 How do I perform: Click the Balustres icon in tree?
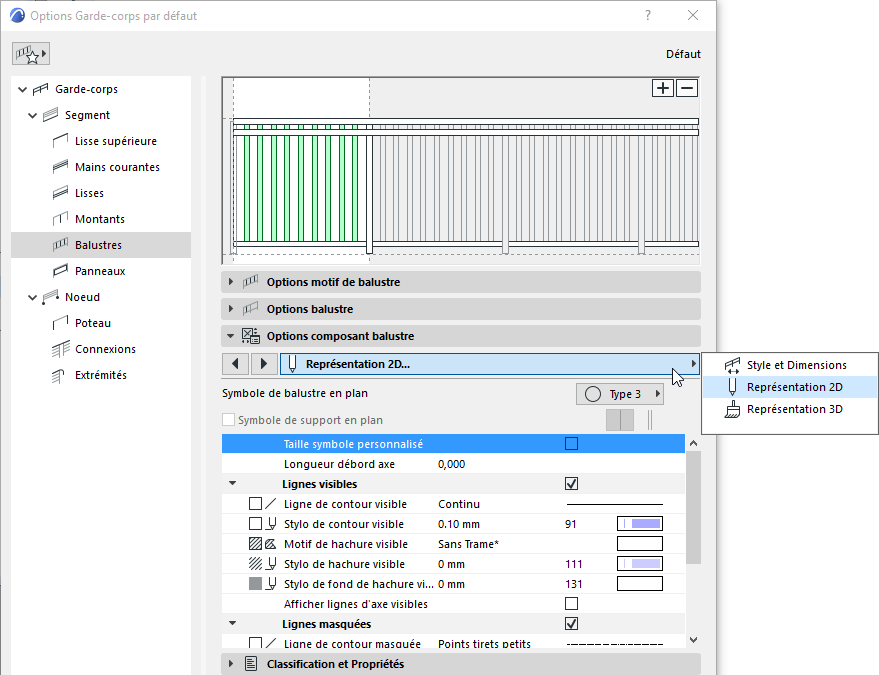coord(61,245)
